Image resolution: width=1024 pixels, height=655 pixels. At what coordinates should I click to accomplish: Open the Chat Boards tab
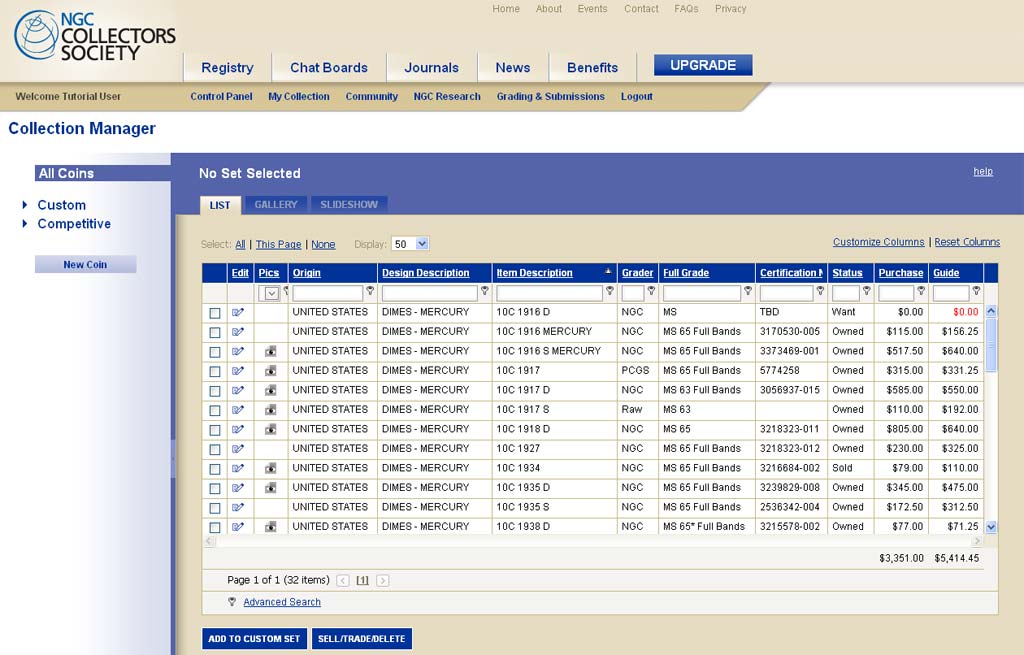pos(328,68)
